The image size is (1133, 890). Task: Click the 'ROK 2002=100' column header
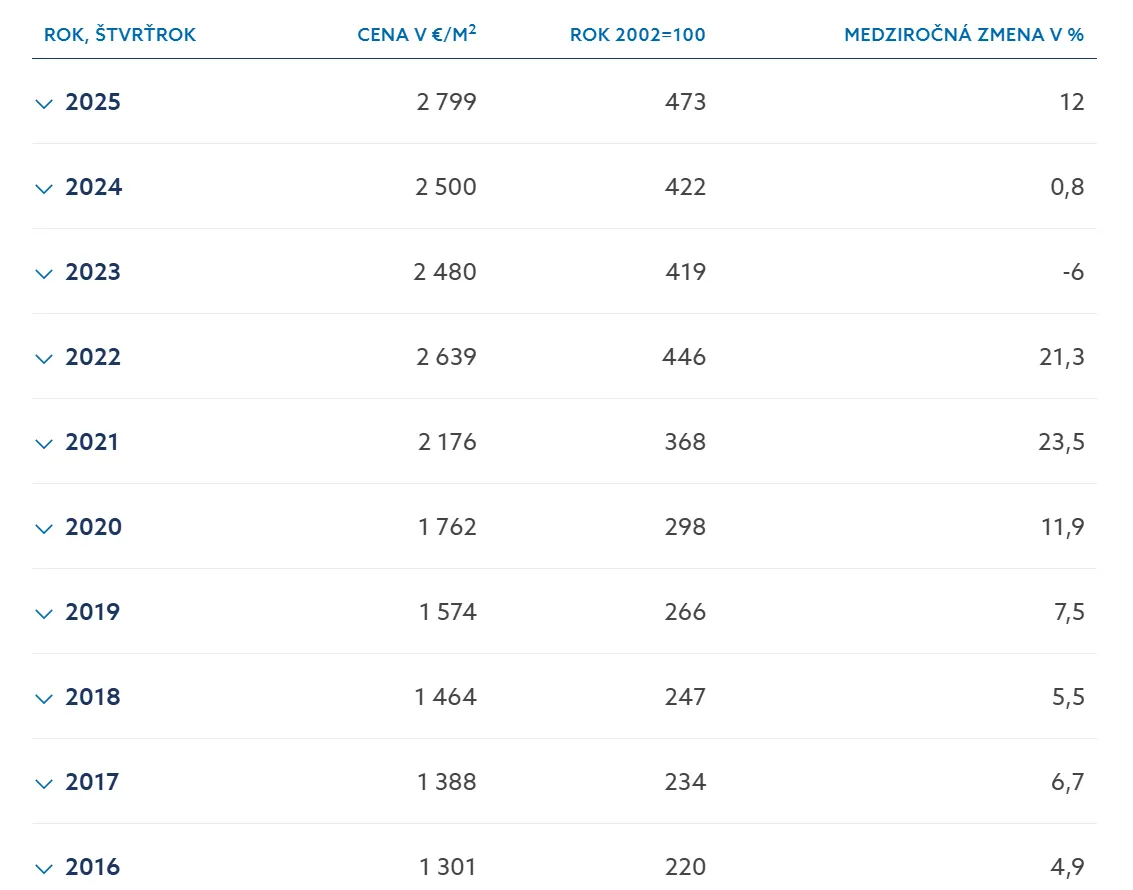tap(637, 35)
